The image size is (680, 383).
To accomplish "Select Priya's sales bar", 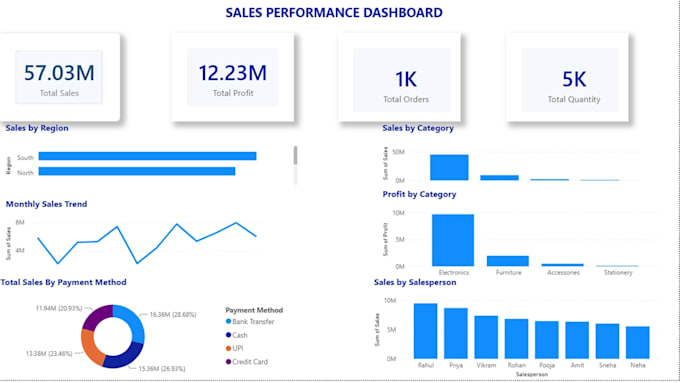I will (x=456, y=333).
